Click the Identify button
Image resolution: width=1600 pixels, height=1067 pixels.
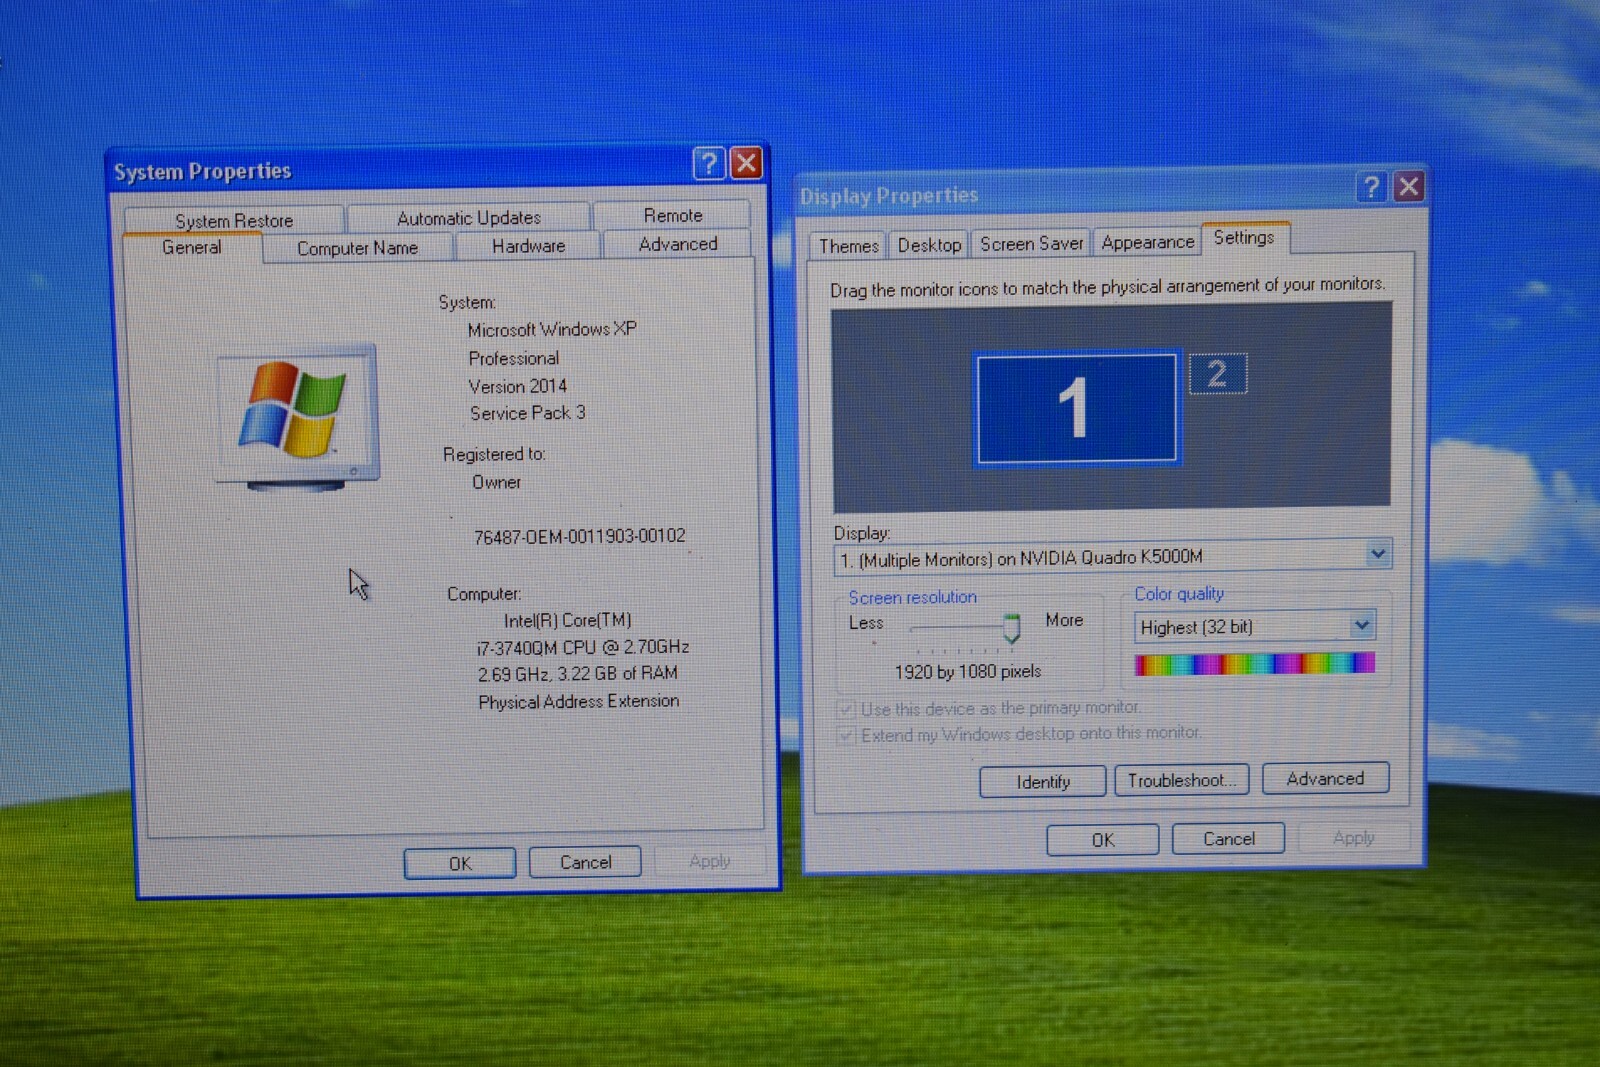[x=1043, y=782]
